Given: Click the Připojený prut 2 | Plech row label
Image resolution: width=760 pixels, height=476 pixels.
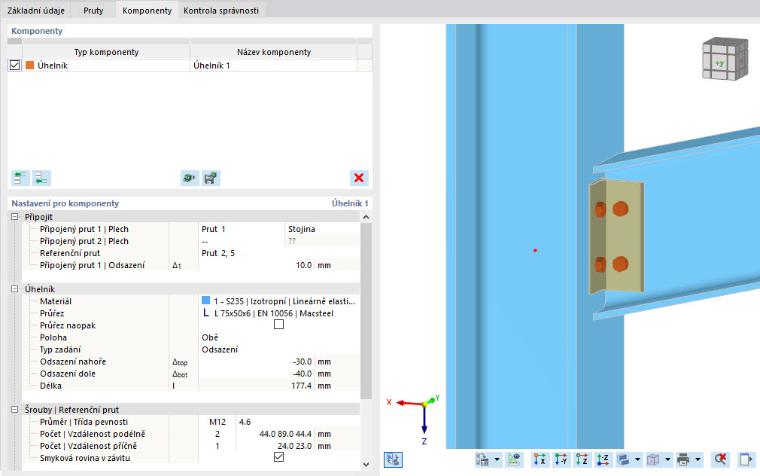Looking at the screenshot, I should [x=84, y=241].
